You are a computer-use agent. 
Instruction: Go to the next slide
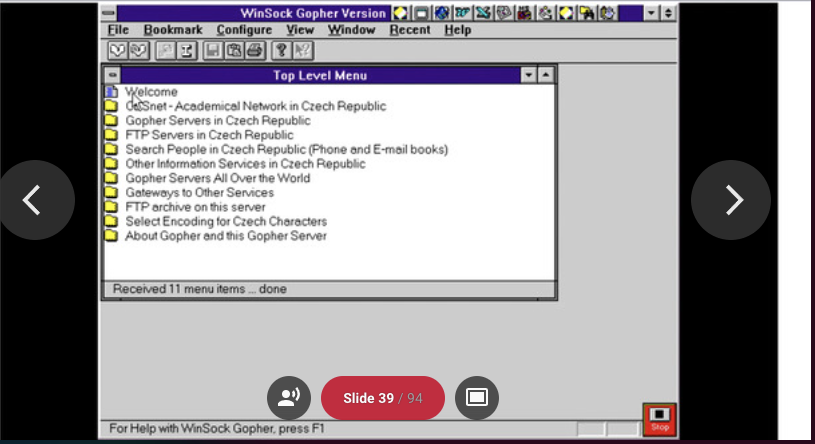[x=731, y=200]
